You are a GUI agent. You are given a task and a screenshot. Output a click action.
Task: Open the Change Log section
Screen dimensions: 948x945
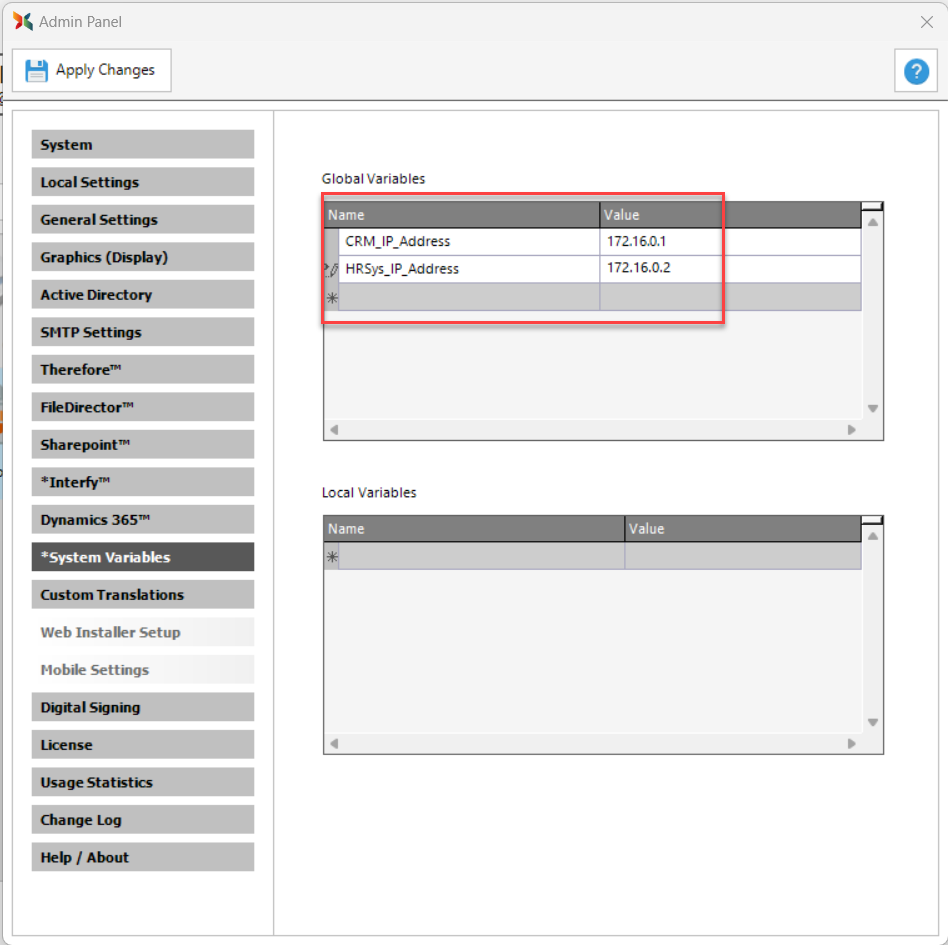pos(142,820)
